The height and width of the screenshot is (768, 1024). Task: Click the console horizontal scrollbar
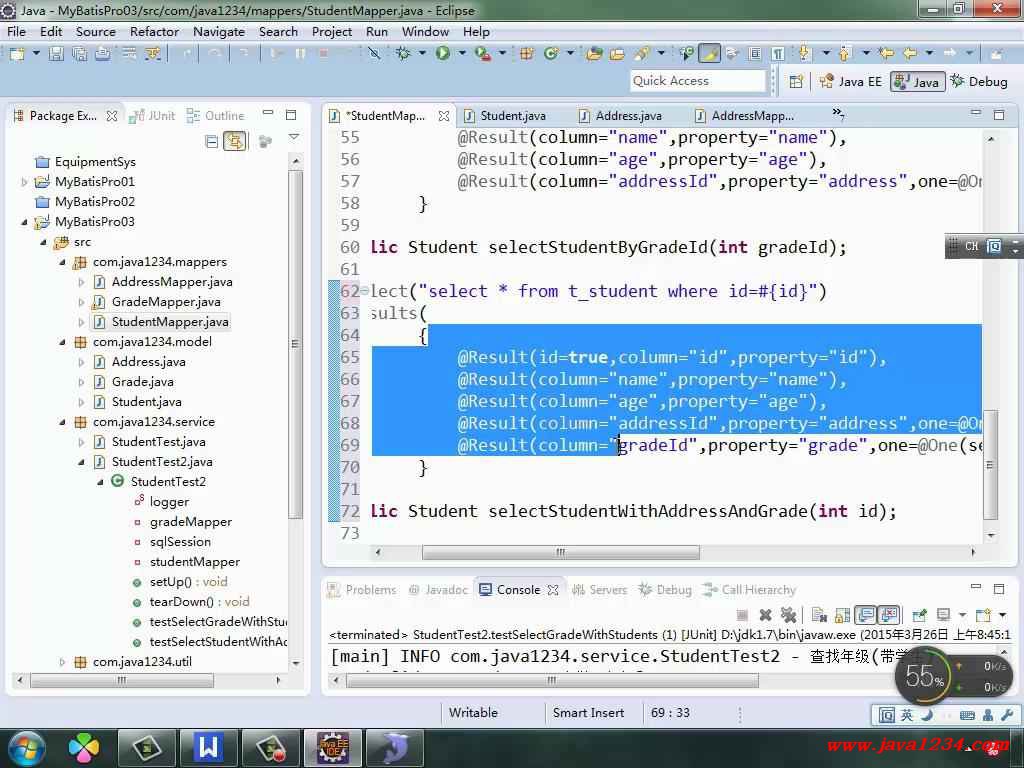552,680
